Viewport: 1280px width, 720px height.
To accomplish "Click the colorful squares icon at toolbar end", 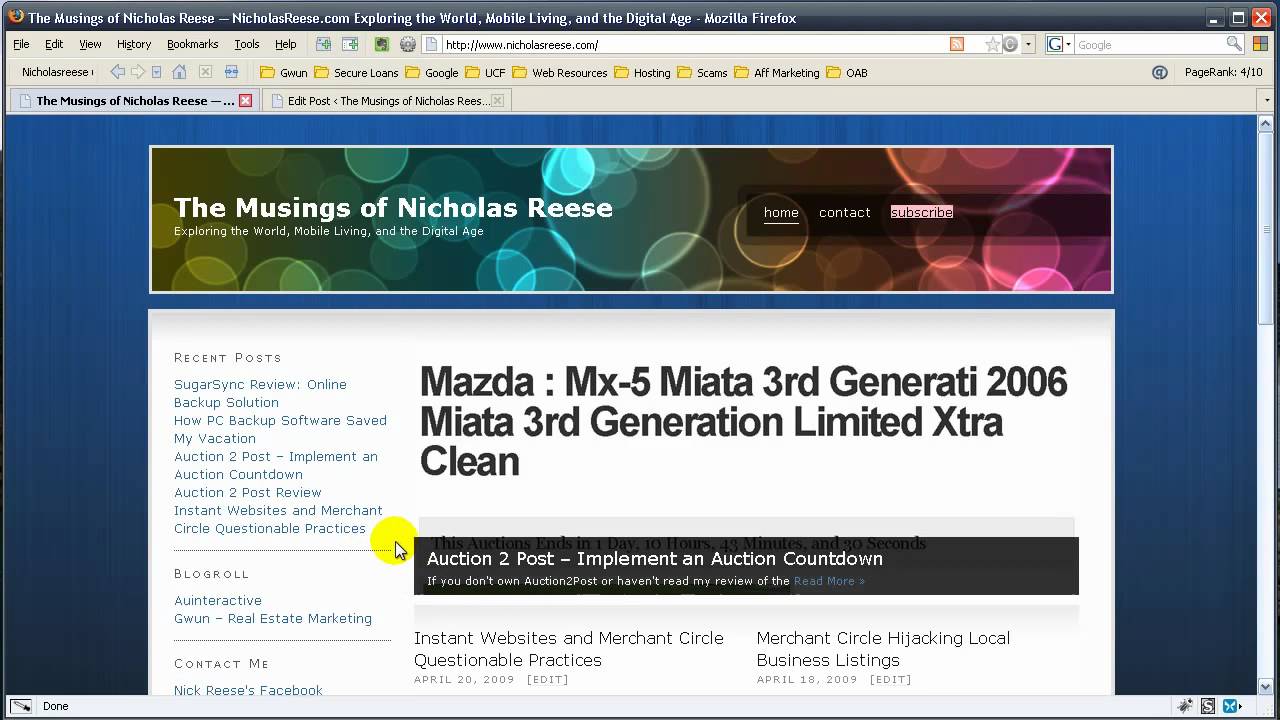I will pyautogui.click(x=1262, y=44).
